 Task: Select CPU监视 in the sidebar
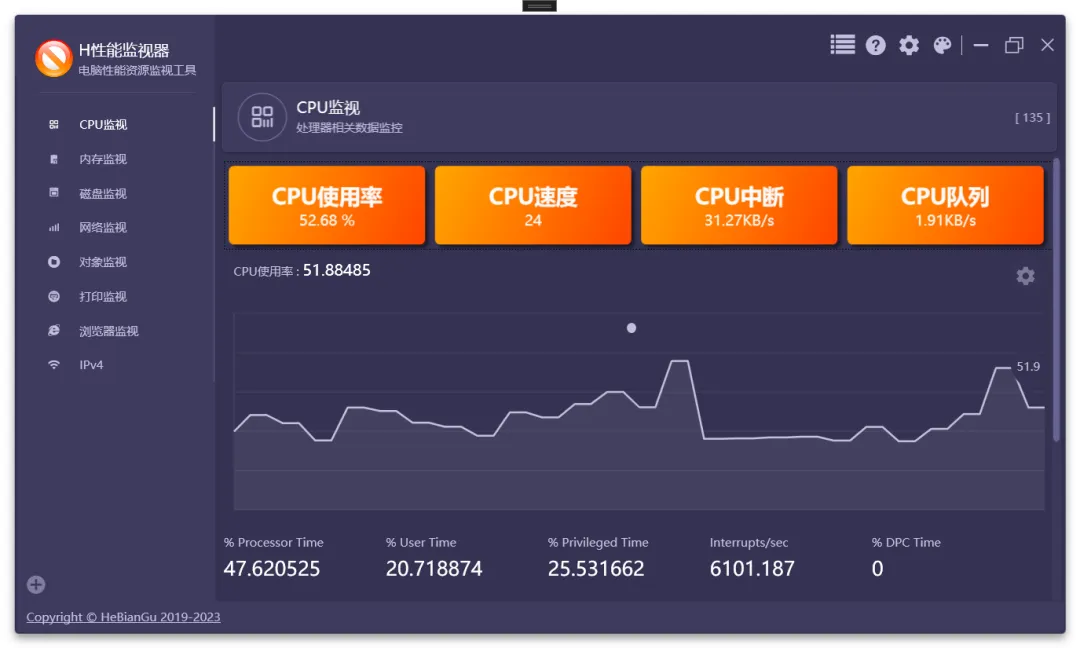tap(103, 125)
